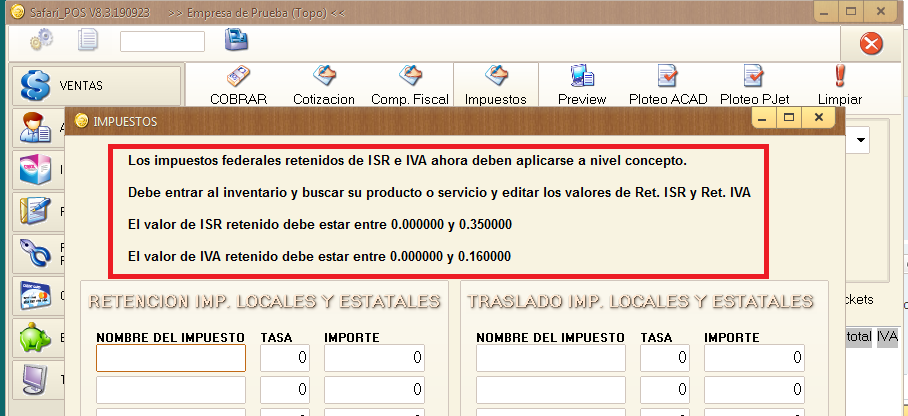Click the red circular close icon
Image resolution: width=908 pixels, height=416 pixels.
[871, 43]
